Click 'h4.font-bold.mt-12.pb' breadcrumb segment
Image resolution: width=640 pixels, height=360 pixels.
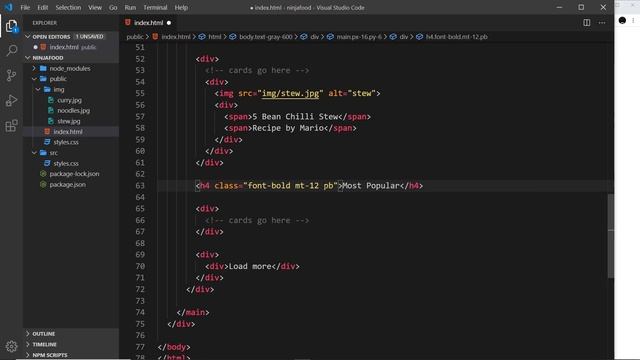point(456,37)
